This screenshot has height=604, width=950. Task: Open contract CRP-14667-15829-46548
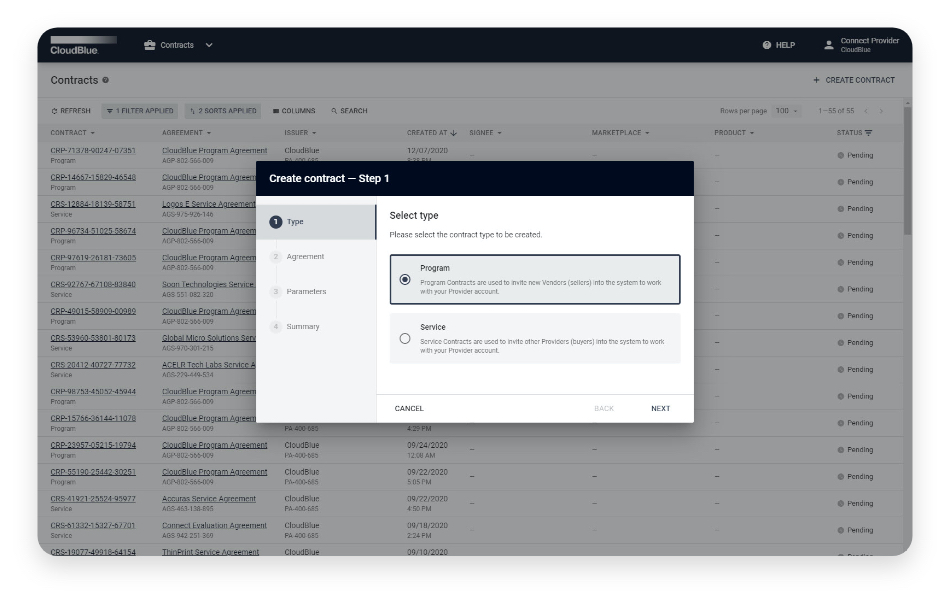point(93,177)
